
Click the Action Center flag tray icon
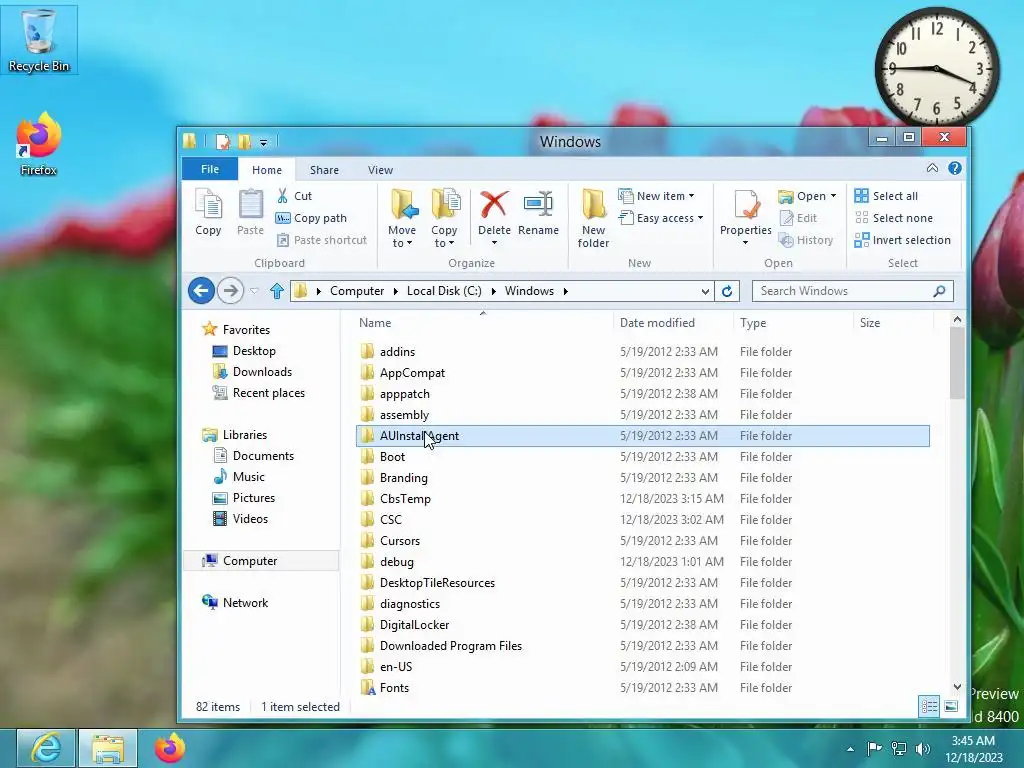[874, 749]
